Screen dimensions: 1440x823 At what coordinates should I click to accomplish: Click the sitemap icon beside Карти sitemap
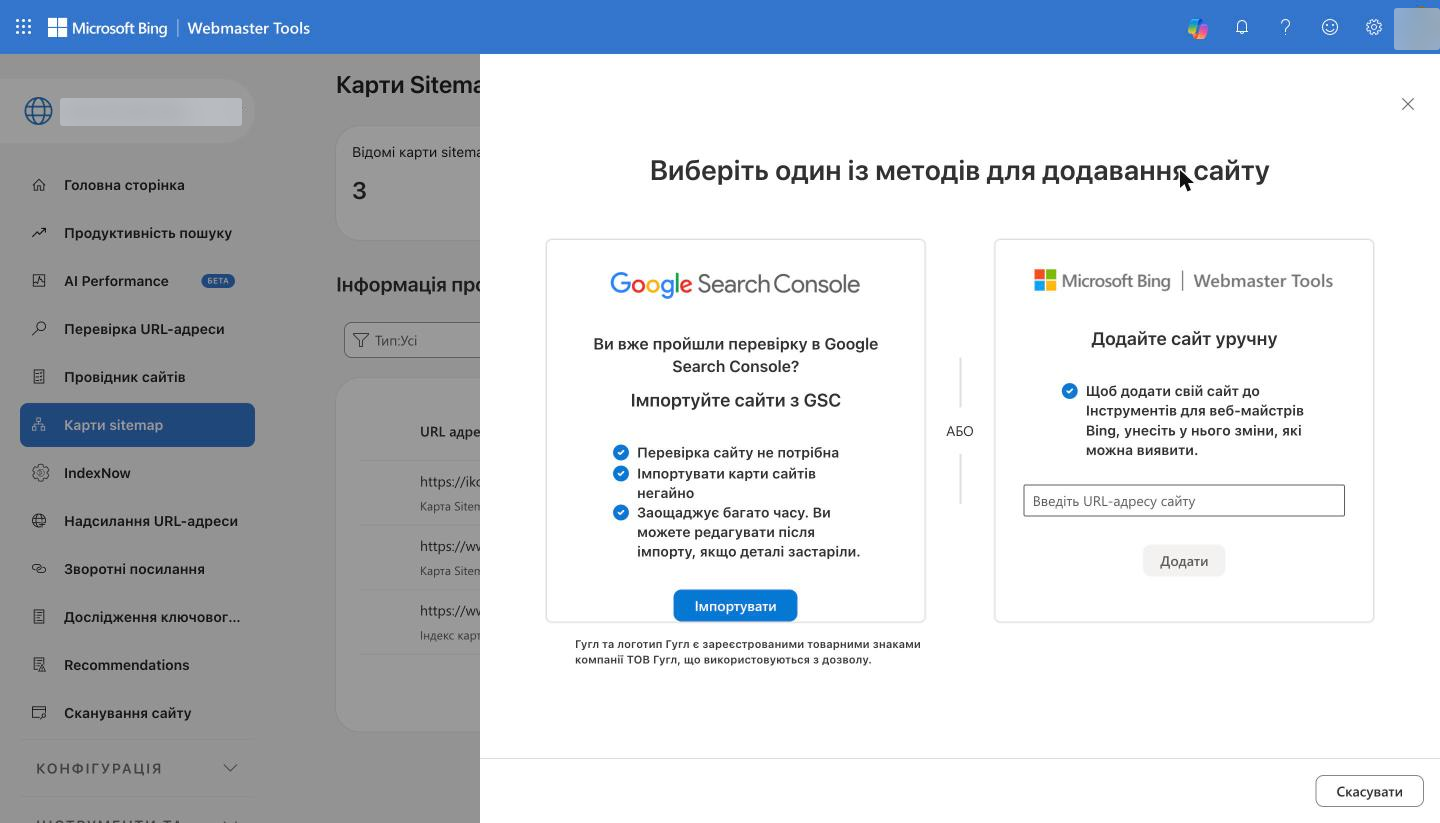click(x=39, y=424)
